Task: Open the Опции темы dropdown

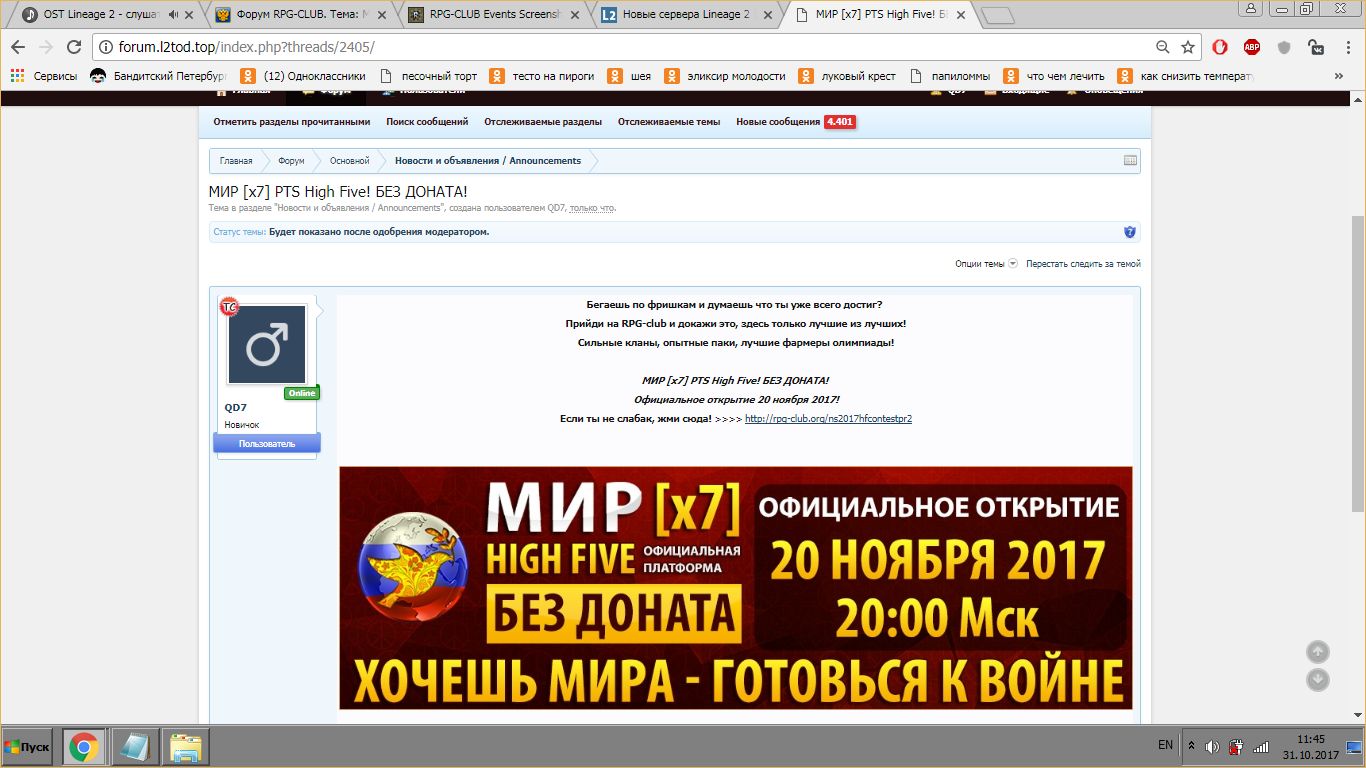Action: pyautogui.click(x=986, y=264)
